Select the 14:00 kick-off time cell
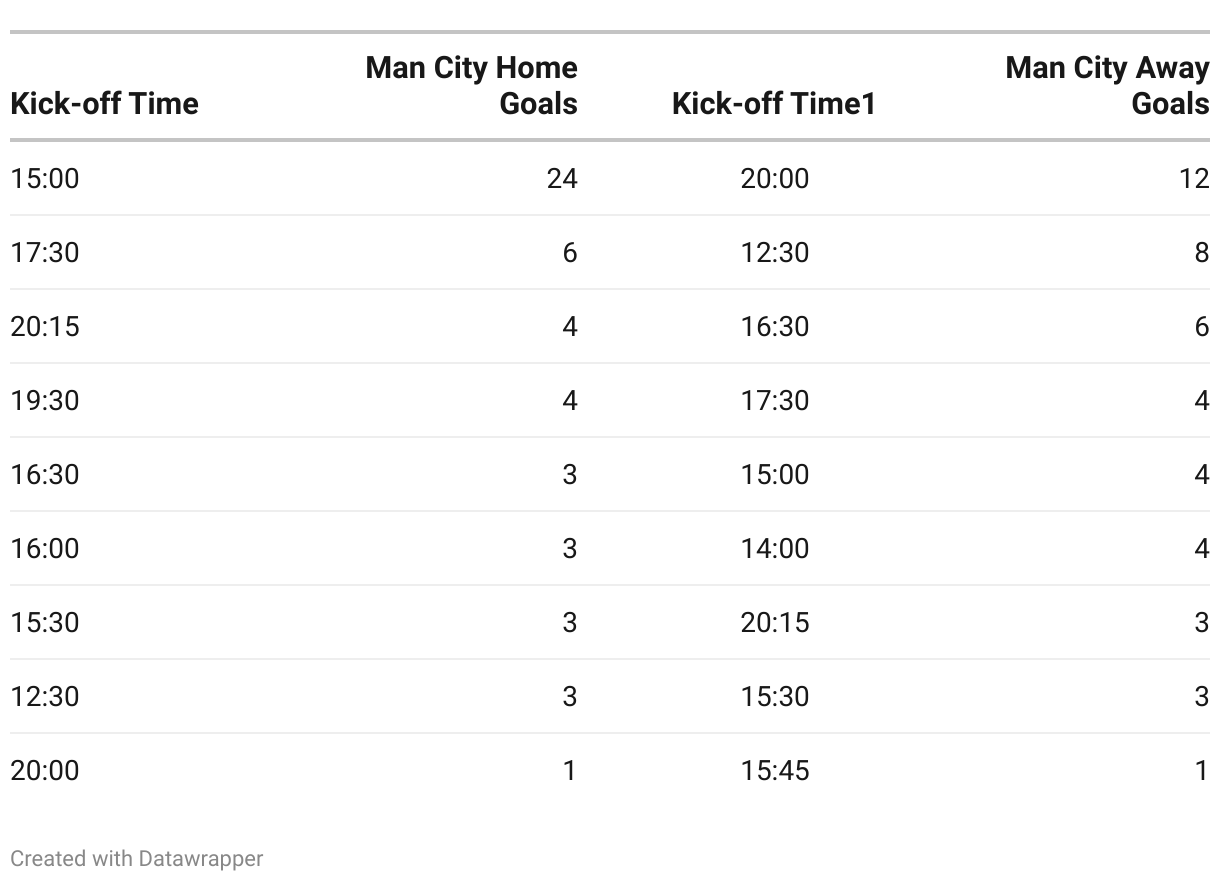Image resolution: width=1220 pixels, height=882 pixels. 775,548
